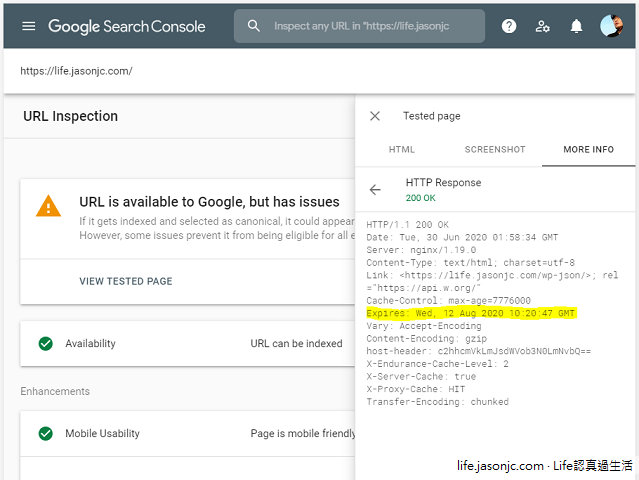Go back from HTTP Response view
Image resolution: width=639 pixels, height=480 pixels.
pos(376,189)
